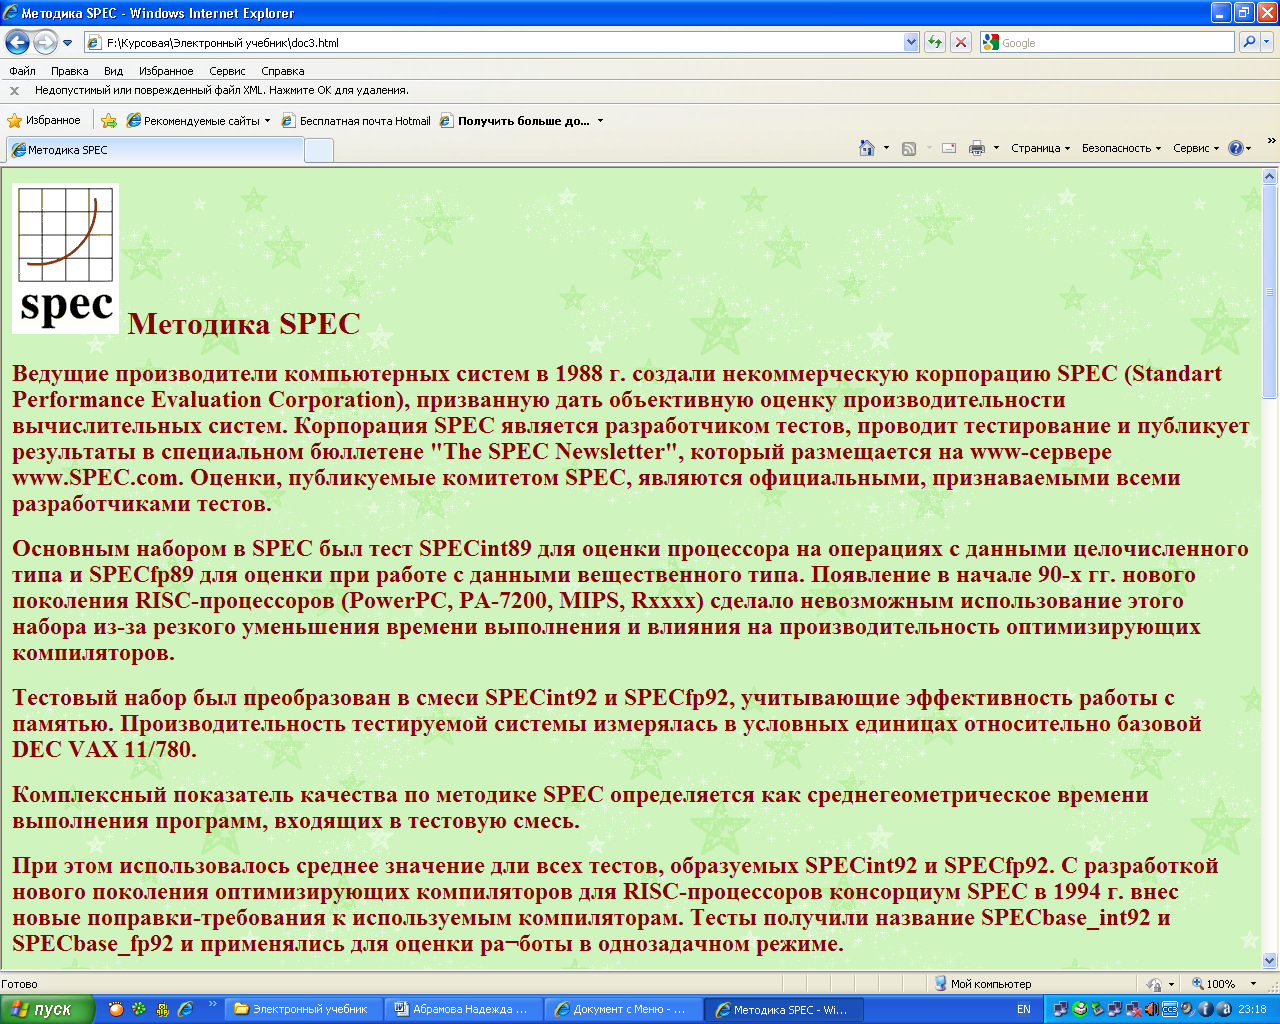
Task: Expand the quick launch overflow chevron
Action: point(212,1003)
